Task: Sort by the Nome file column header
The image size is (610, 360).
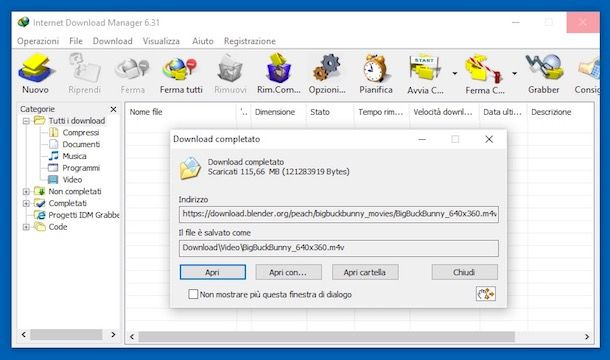Action: tap(181, 112)
